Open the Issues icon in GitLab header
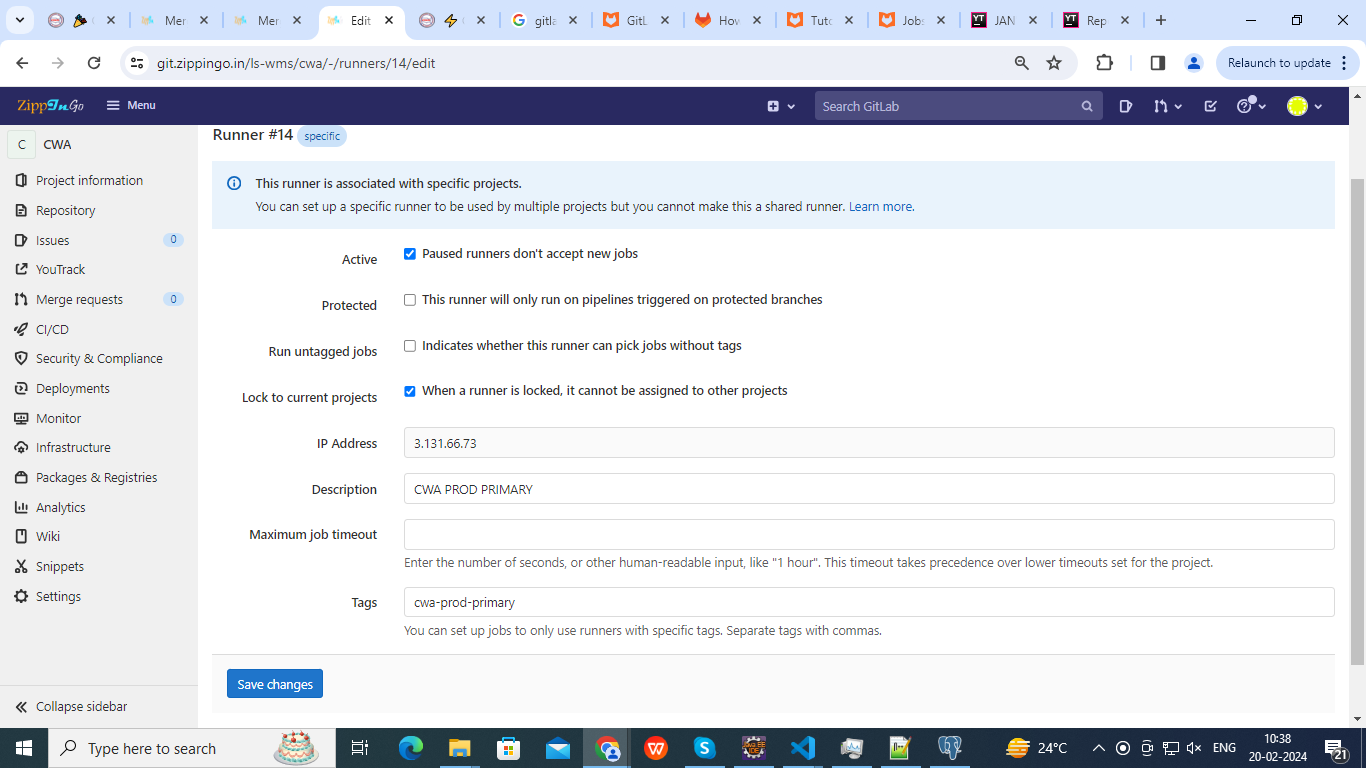Screen dimensions: 1366x768 [1126, 106]
